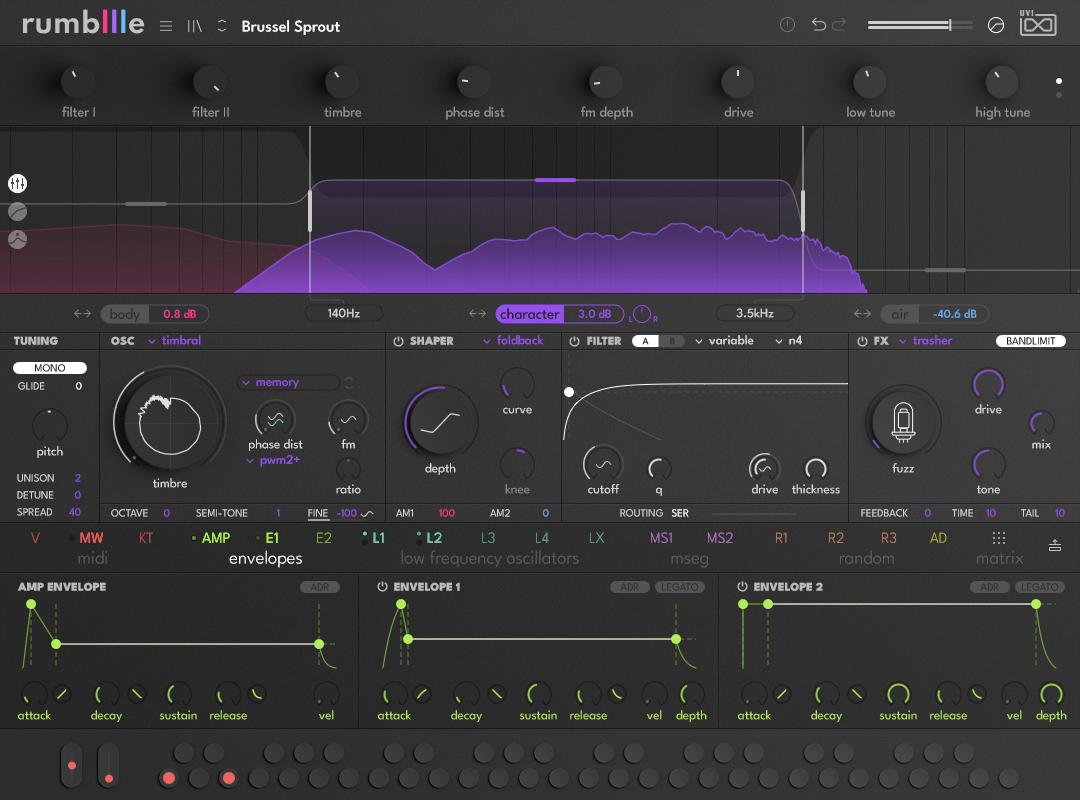Click the collapse panel icon beside matrix

[1055, 545]
